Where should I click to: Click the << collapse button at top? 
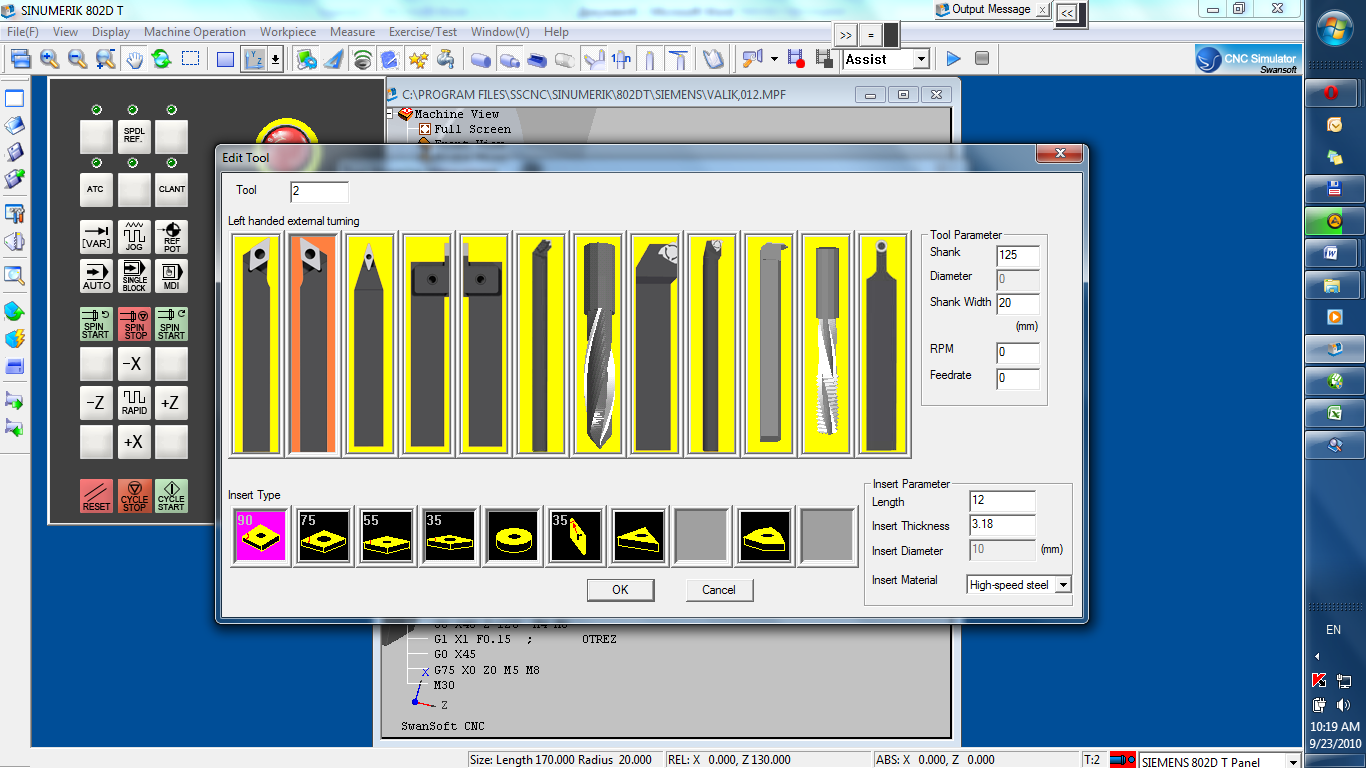(x=1068, y=13)
